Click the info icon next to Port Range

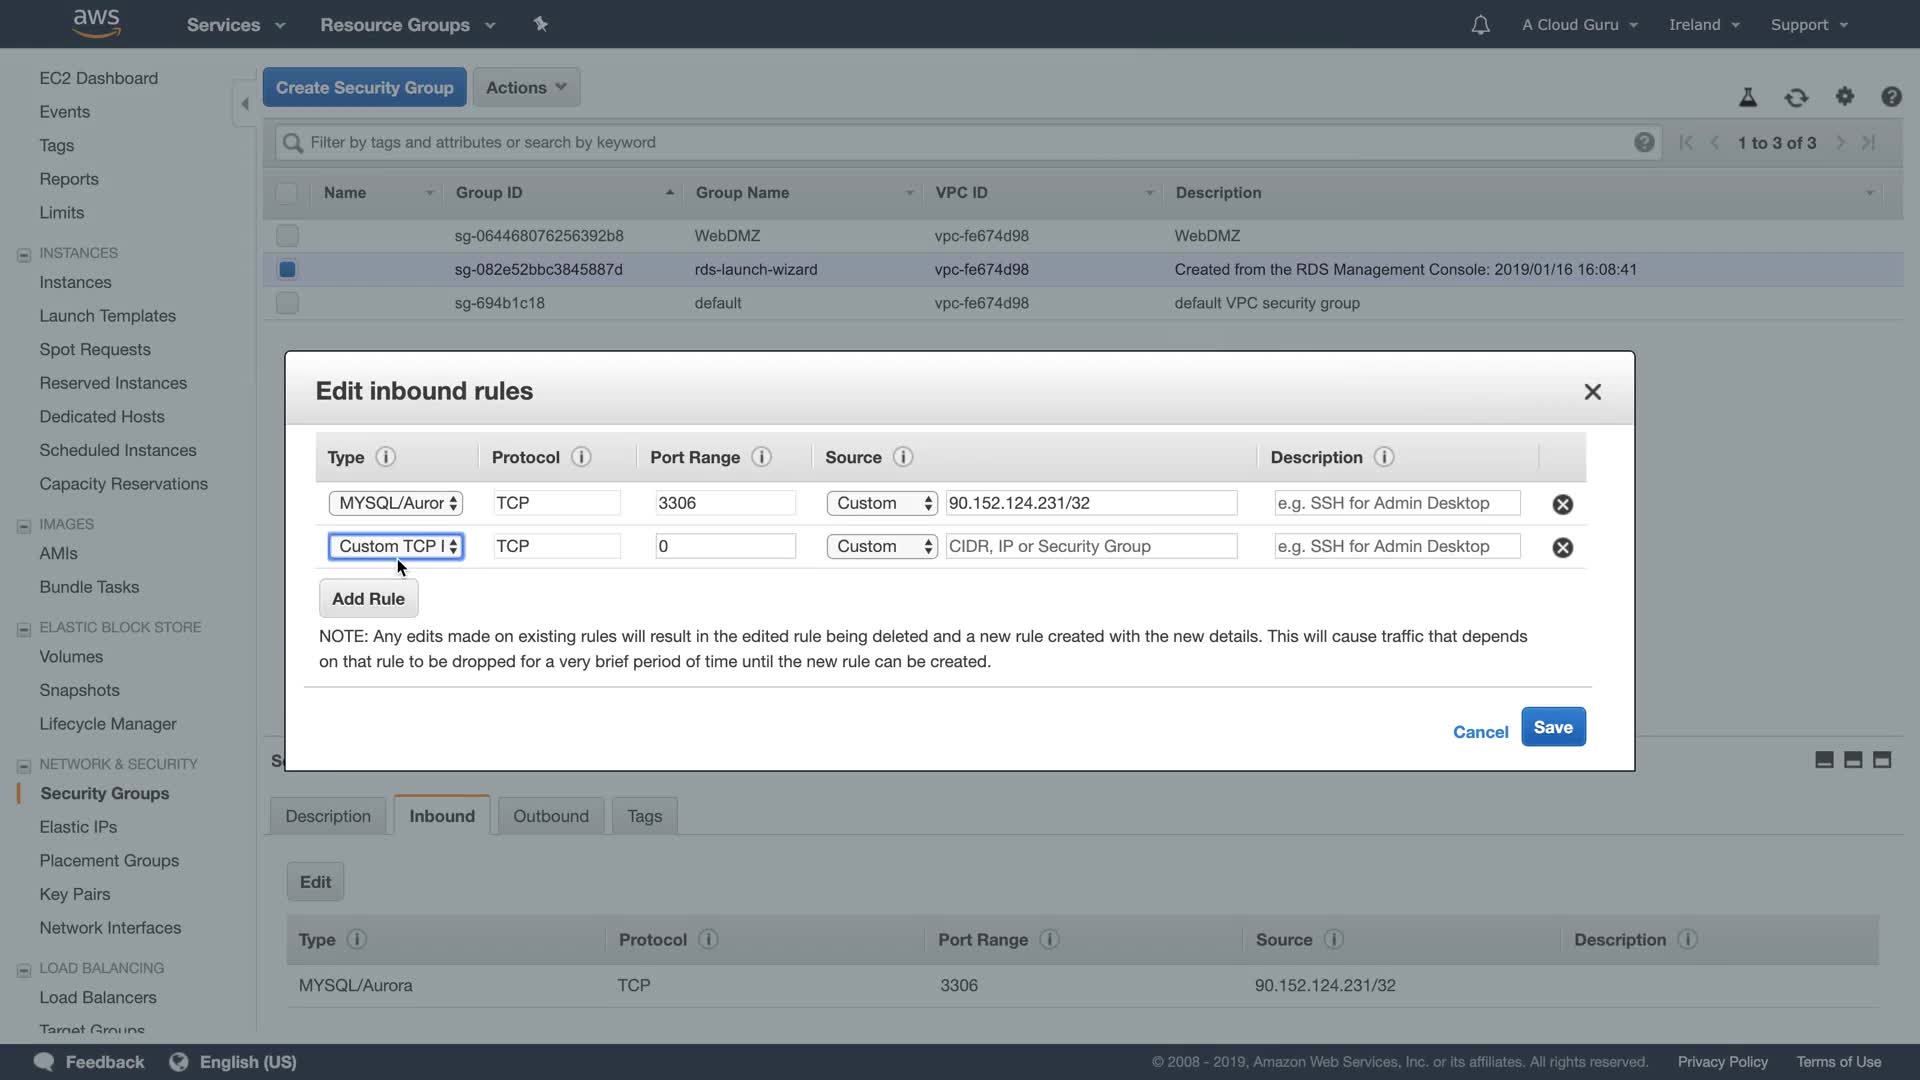pos(761,457)
